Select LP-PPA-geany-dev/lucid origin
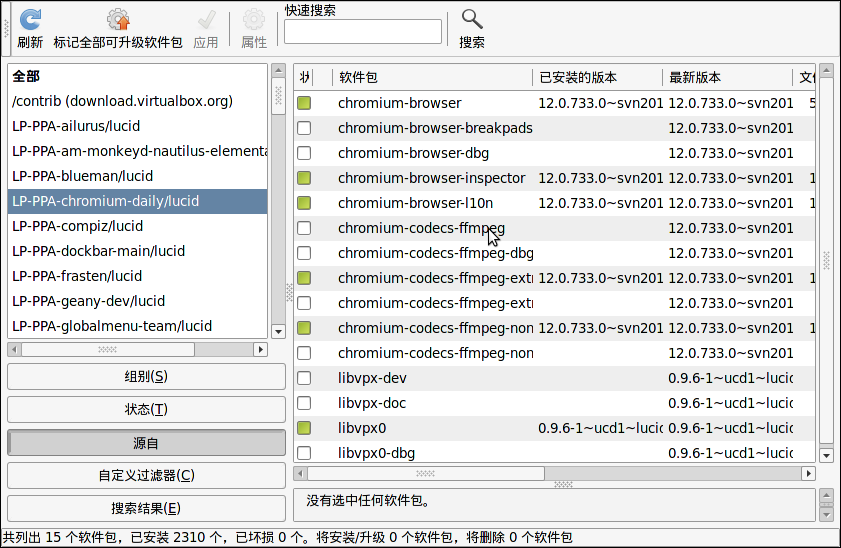The image size is (841, 548). pyautogui.click(x=137, y=301)
